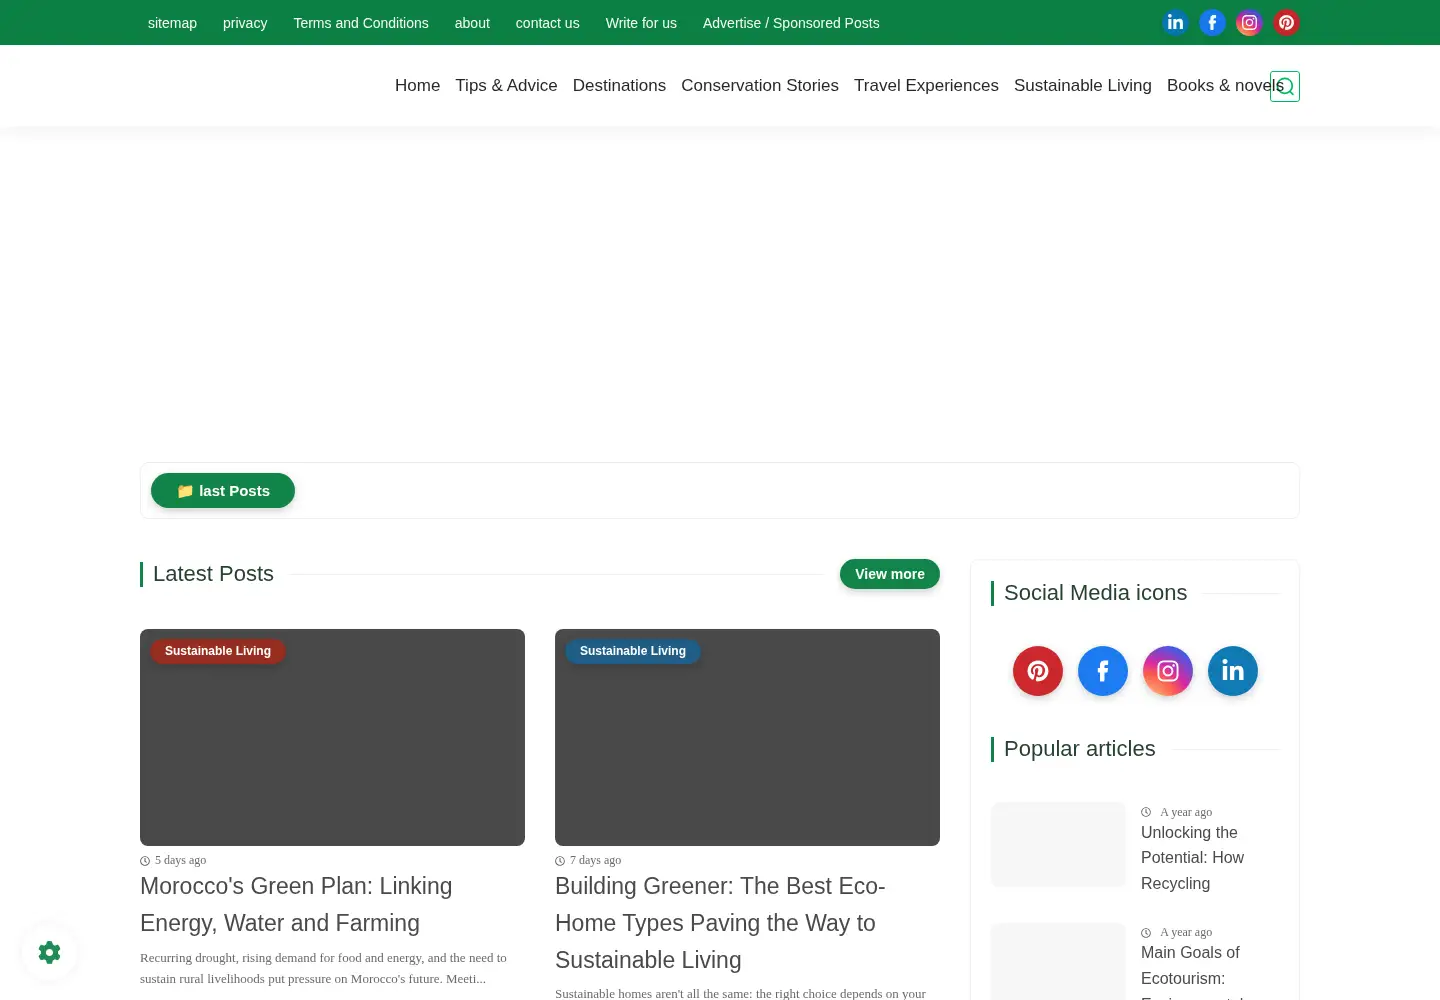The image size is (1440, 1000).
Task: Visit LinkedIn from Social Media icons widget
Action: pos(1233,671)
